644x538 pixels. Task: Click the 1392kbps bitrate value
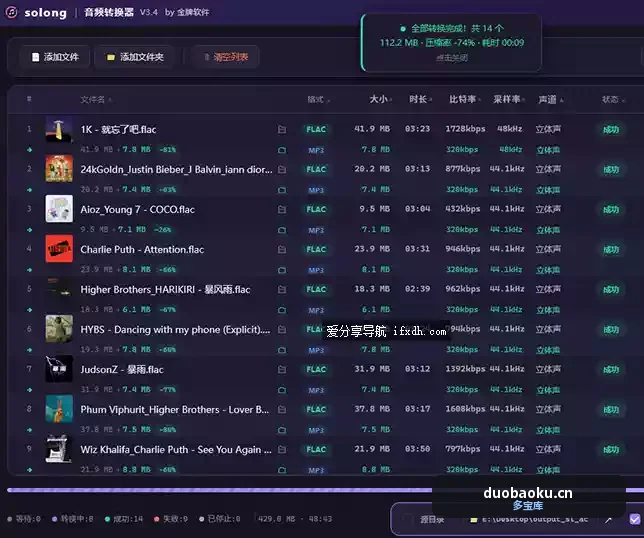(465, 369)
